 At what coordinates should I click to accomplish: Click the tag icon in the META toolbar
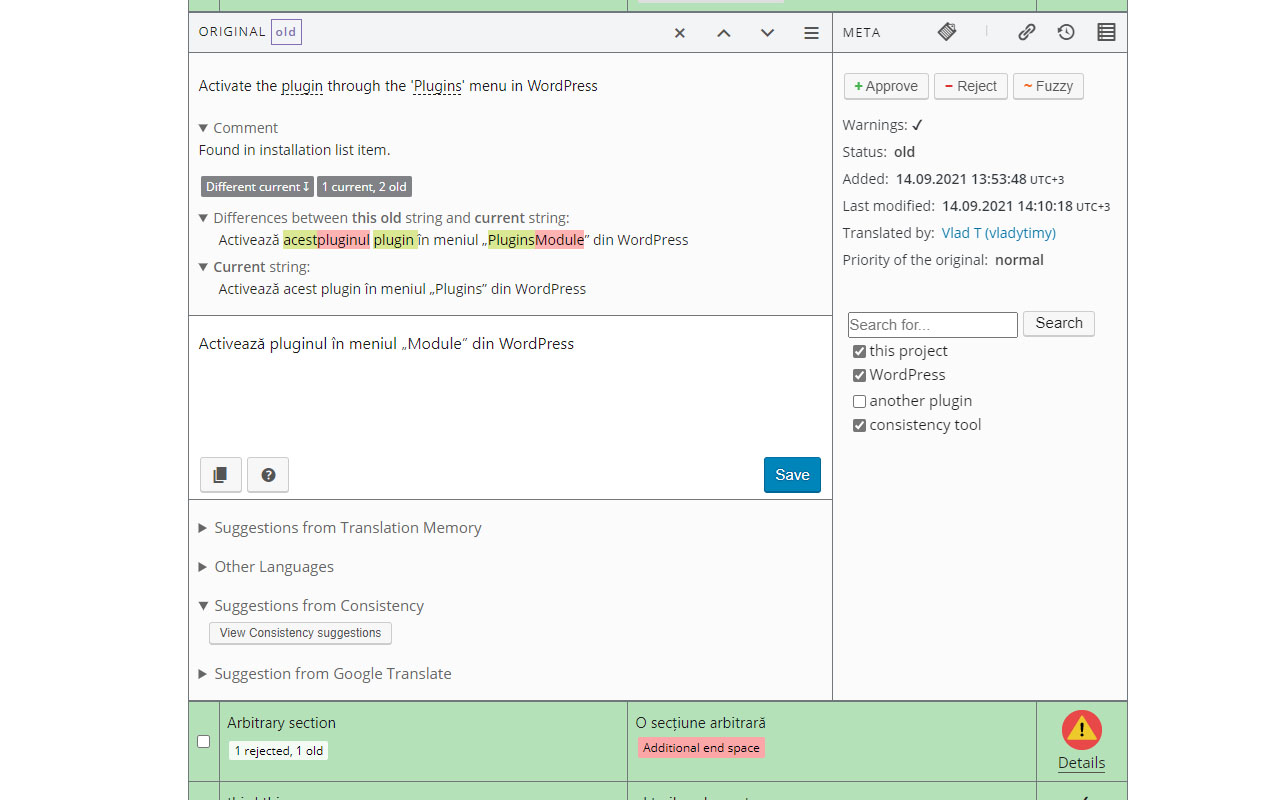[x=946, y=32]
